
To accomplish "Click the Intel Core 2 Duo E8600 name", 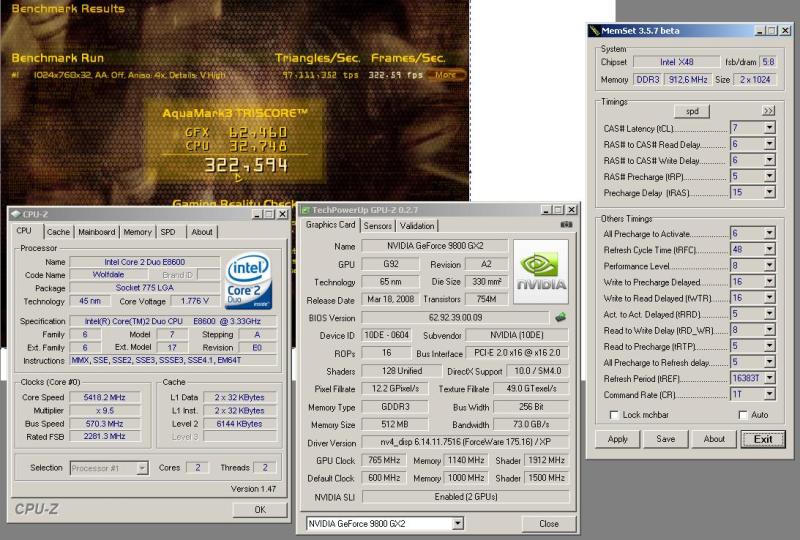I will 145,262.
